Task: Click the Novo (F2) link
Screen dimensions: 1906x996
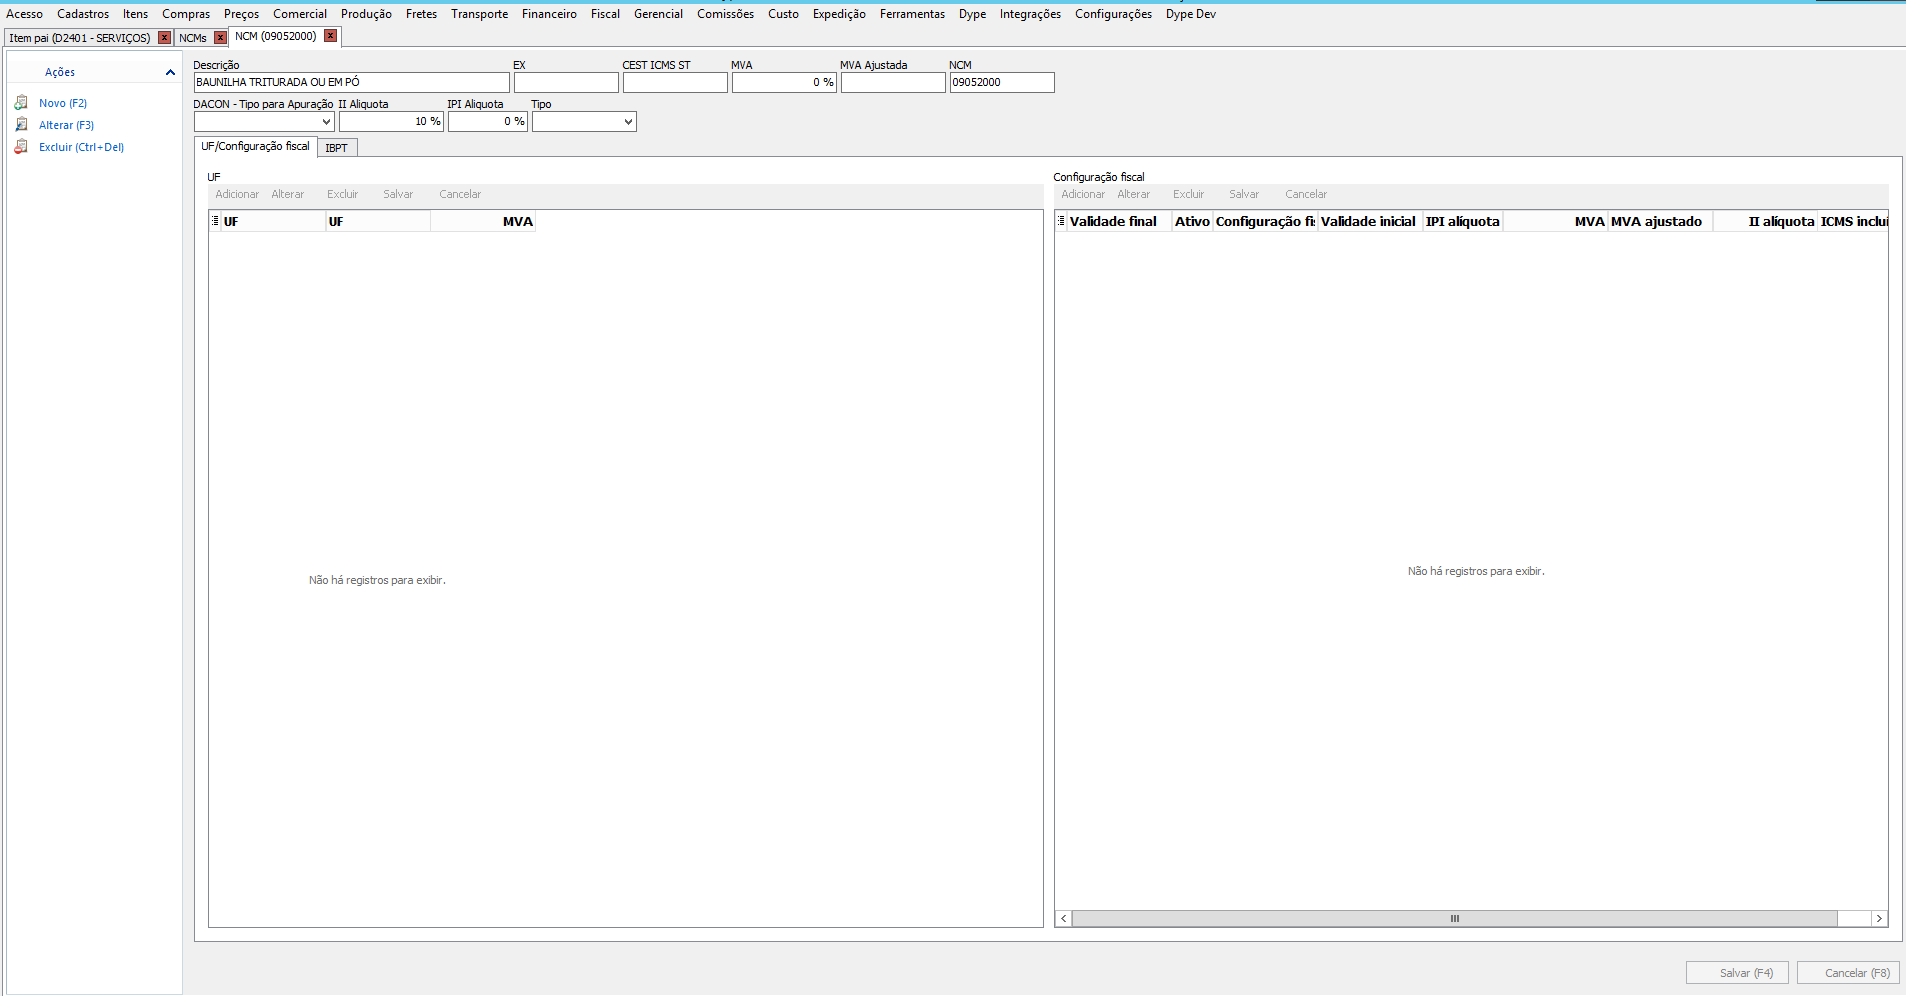Action: point(63,103)
